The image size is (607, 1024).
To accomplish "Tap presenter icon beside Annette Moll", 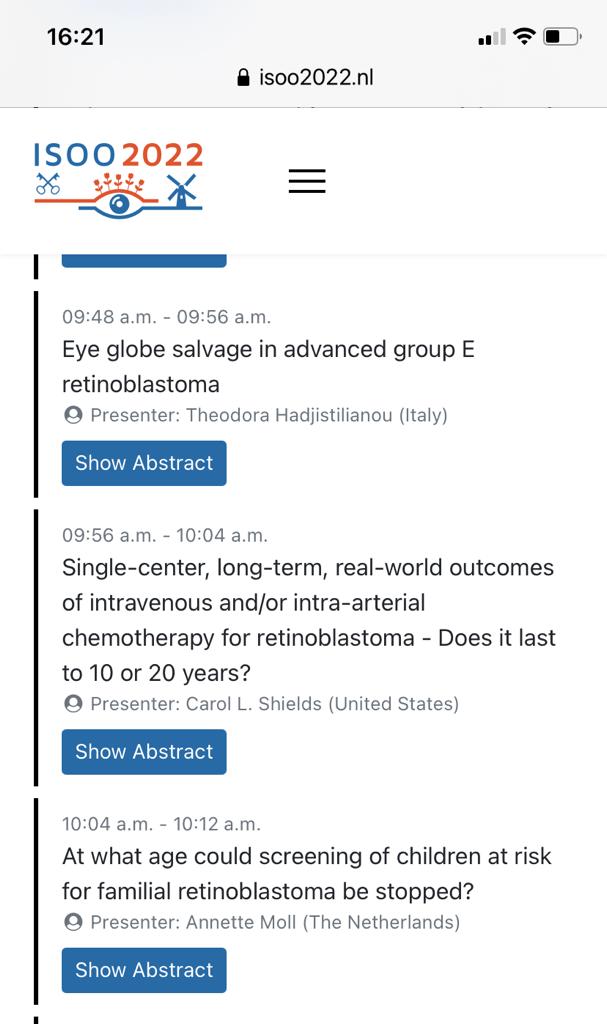I will (72, 922).
